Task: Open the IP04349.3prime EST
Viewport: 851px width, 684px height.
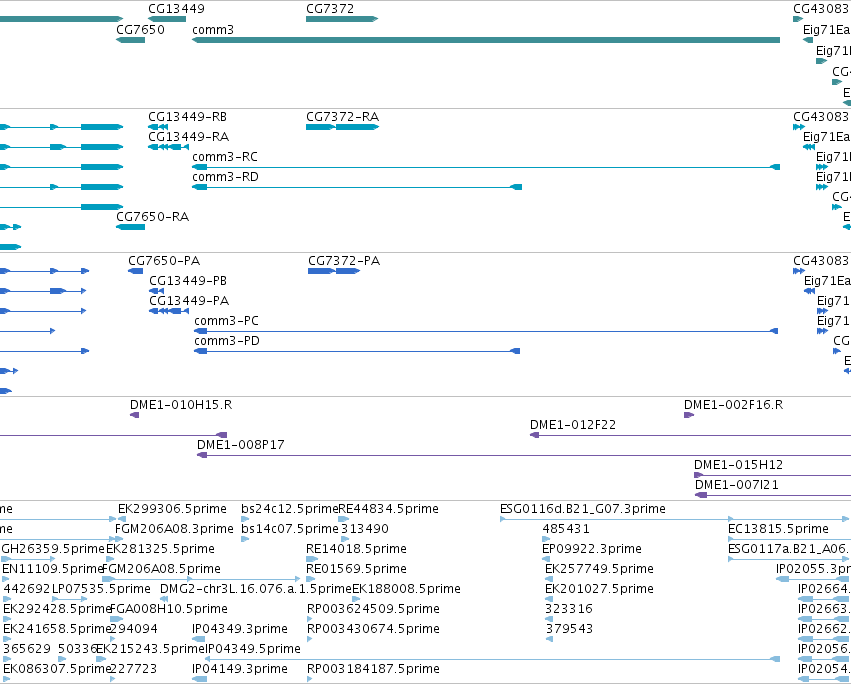Action: [240, 629]
